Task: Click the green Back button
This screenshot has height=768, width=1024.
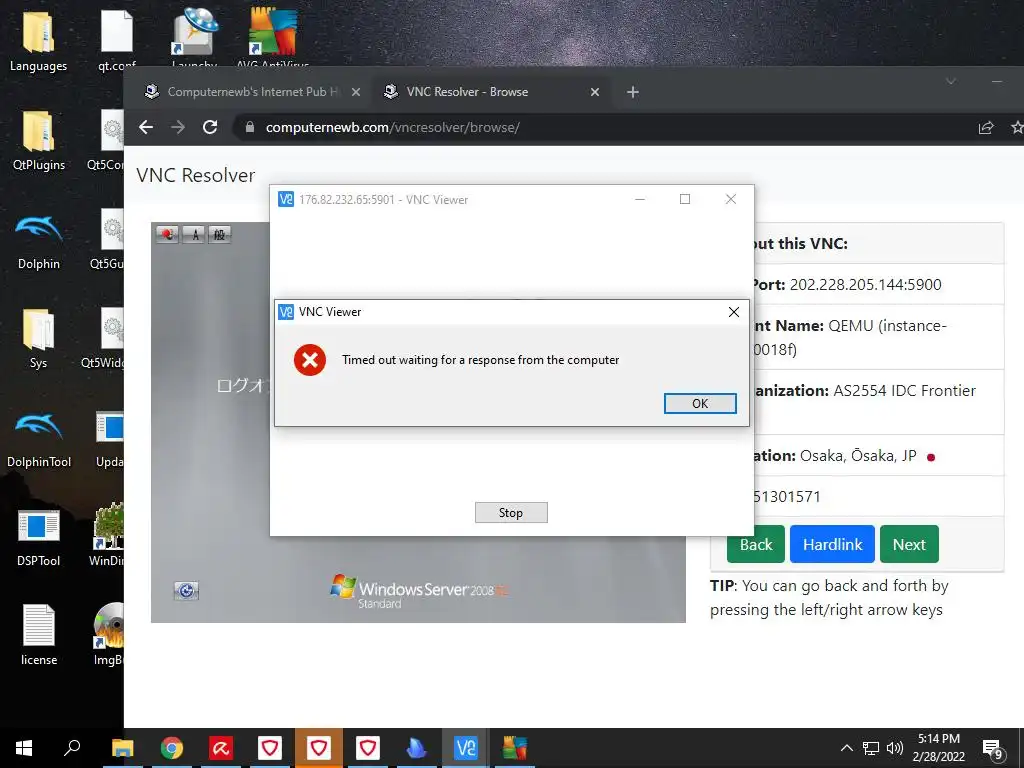Action: pos(756,544)
